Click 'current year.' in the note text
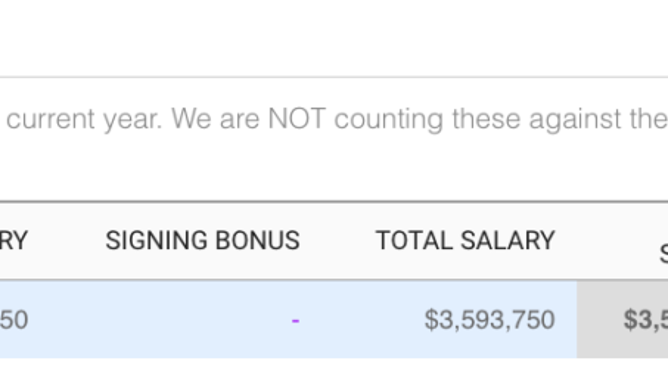Screen dimensions: 668x376 (84, 119)
